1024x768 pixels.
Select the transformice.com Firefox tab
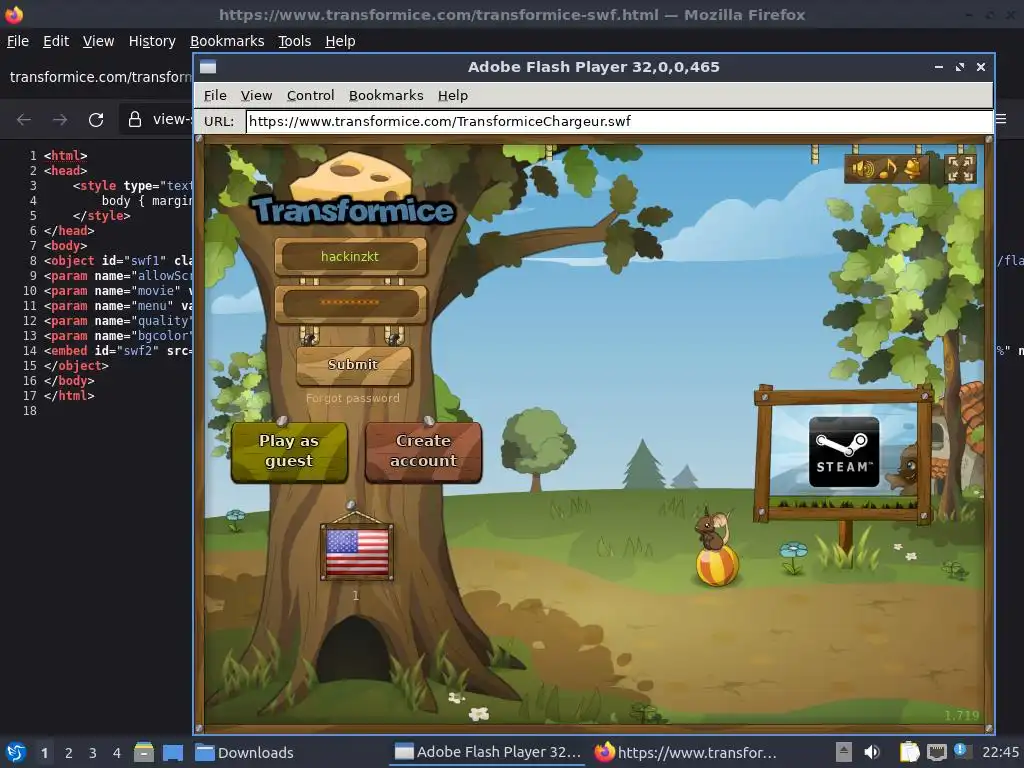click(100, 77)
